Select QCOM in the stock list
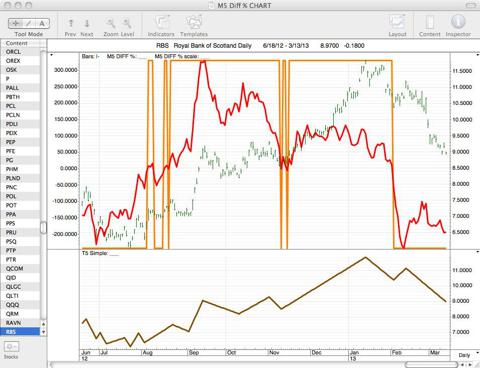 click(x=20, y=269)
